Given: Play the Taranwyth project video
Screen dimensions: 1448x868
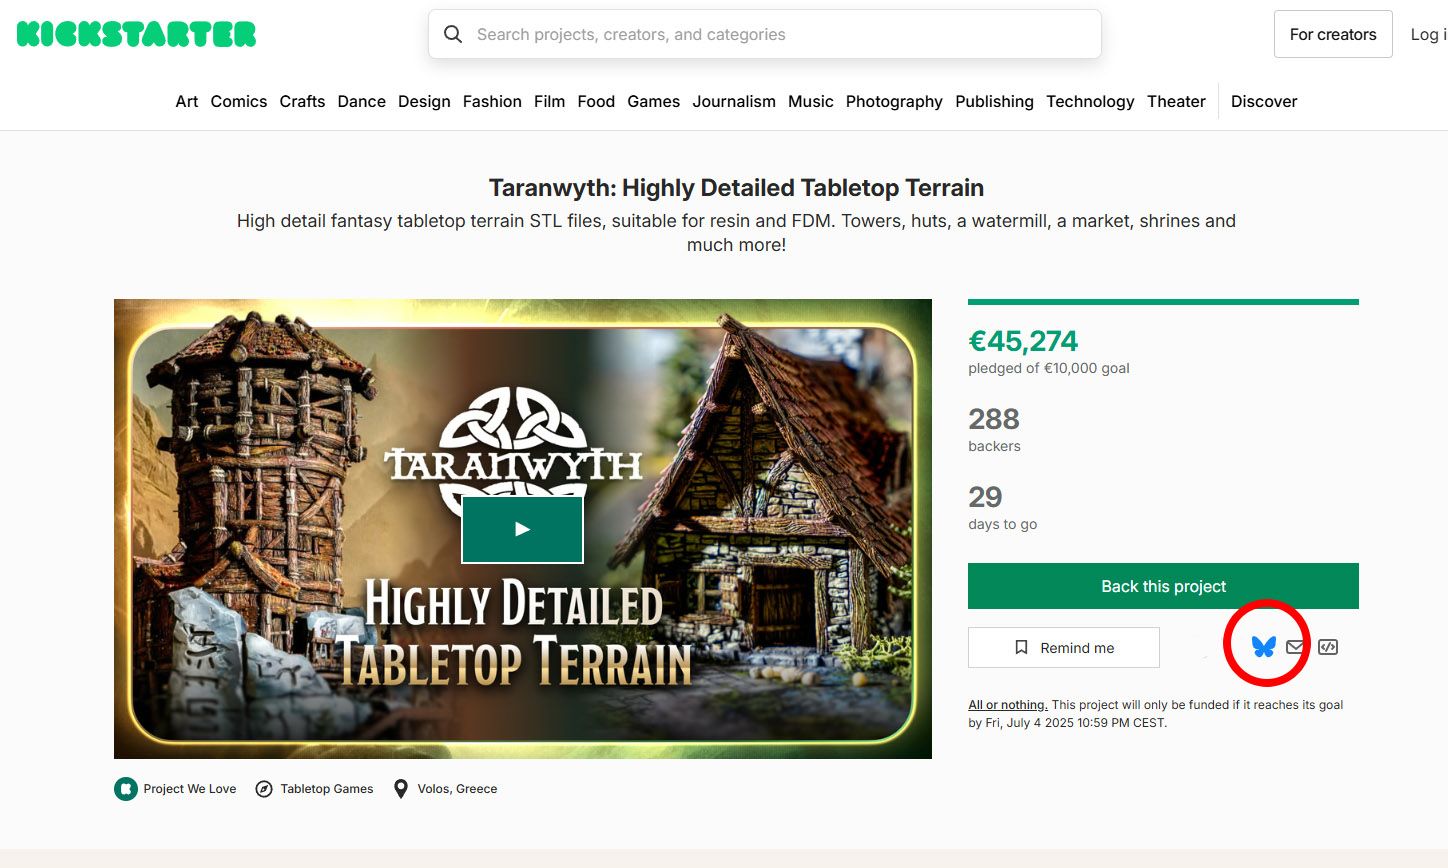Looking at the screenshot, I should coord(522,529).
